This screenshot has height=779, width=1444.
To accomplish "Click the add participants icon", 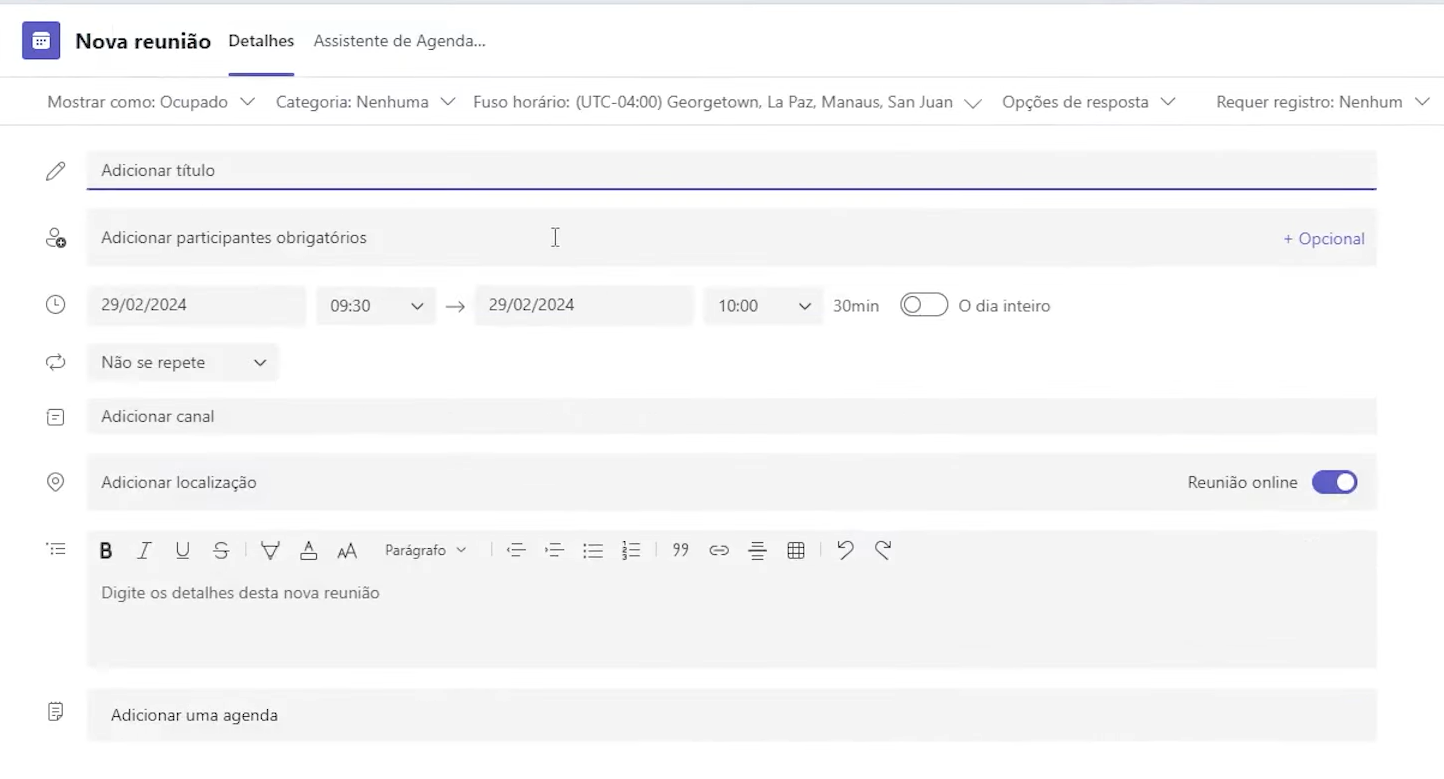I will pos(56,238).
